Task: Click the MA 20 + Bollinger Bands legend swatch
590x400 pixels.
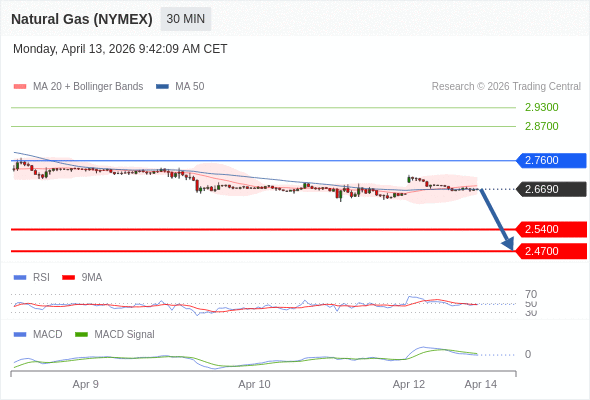Action: click(x=20, y=87)
